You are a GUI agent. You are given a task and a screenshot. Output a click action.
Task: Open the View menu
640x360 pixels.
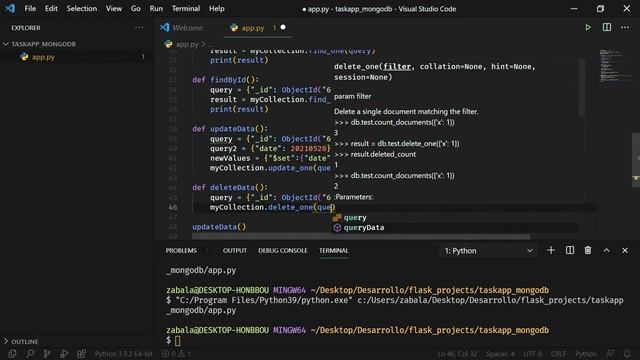click(x=113, y=8)
